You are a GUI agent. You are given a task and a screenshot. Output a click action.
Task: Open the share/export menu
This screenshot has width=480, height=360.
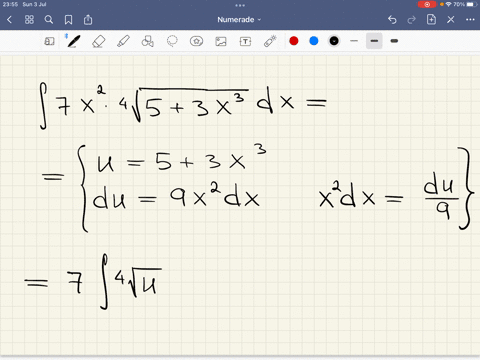coord(88,20)
